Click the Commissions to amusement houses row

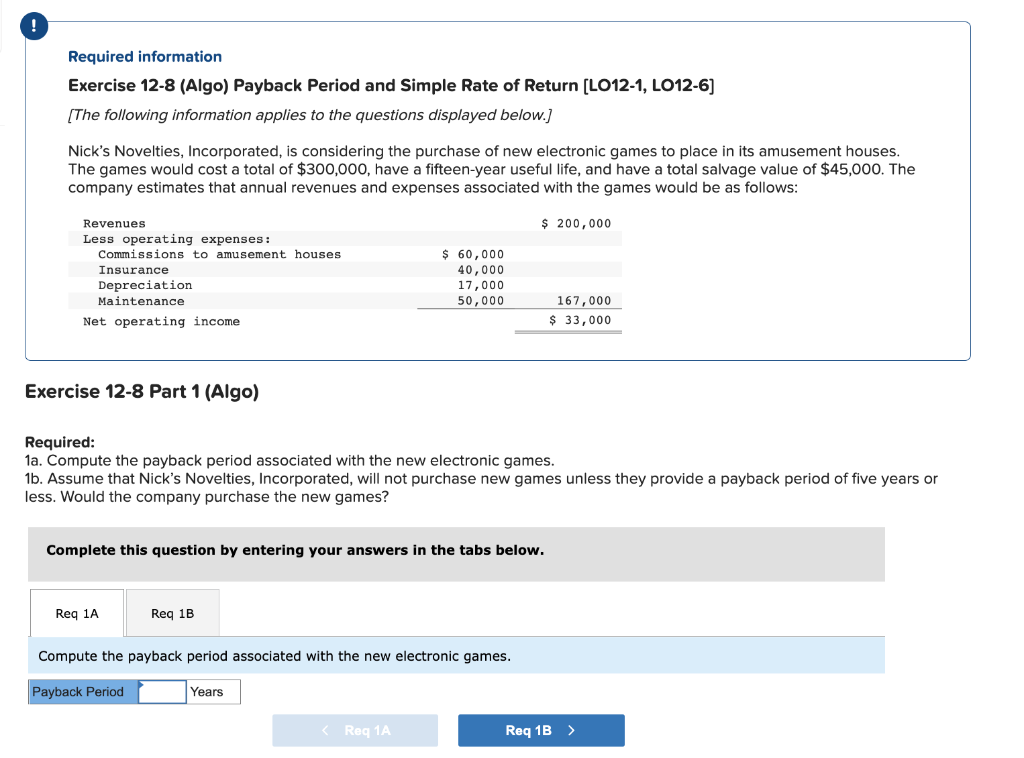(x=345, y=254)
